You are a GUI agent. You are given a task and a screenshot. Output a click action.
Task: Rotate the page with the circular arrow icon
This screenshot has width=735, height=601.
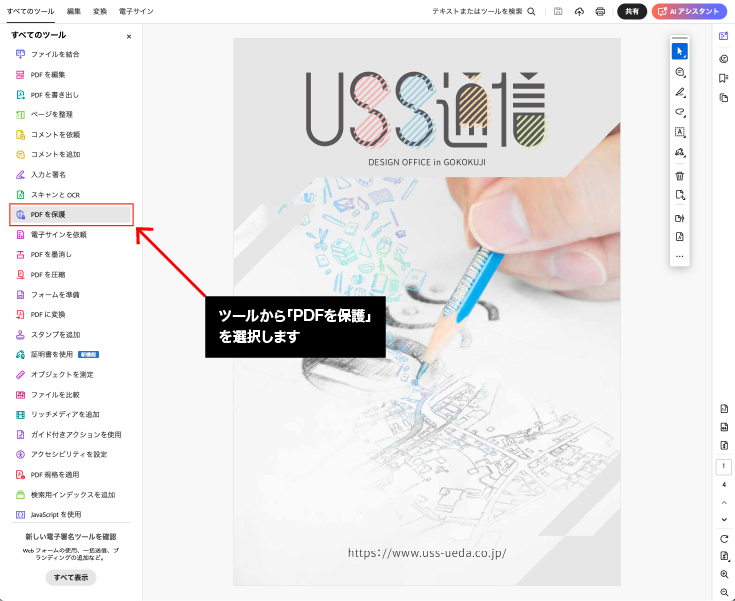point(724,539)
